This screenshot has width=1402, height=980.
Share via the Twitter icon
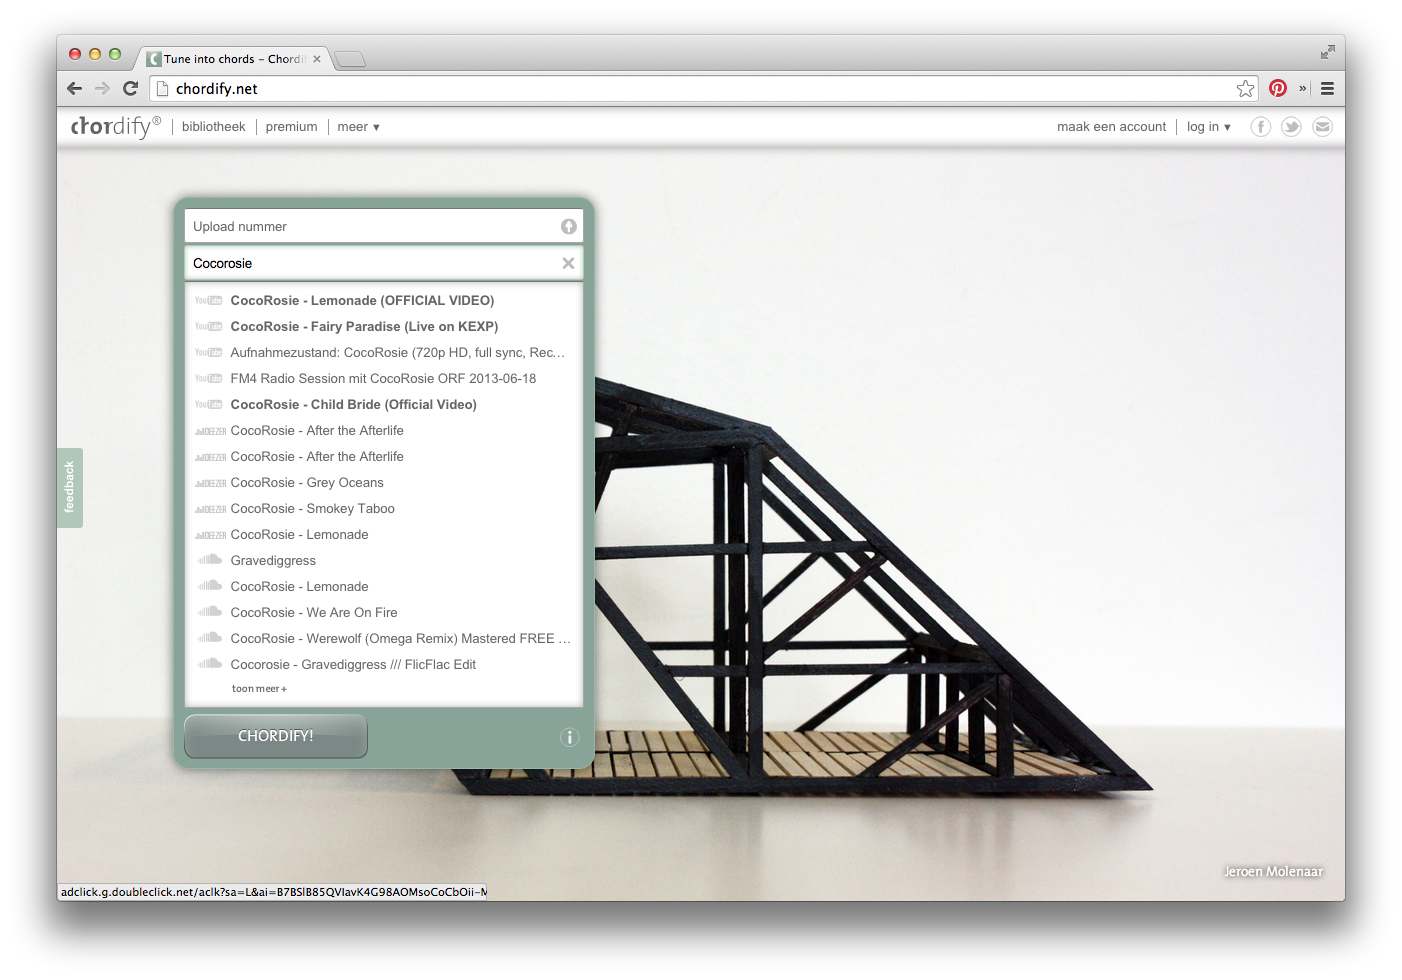pos(1292,127)
